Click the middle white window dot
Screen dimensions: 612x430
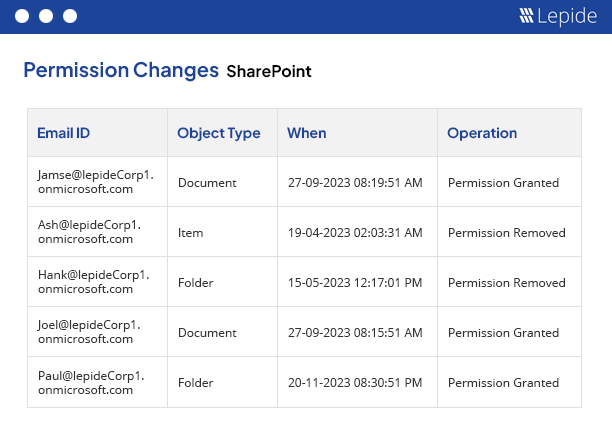[x=45, y=16]
